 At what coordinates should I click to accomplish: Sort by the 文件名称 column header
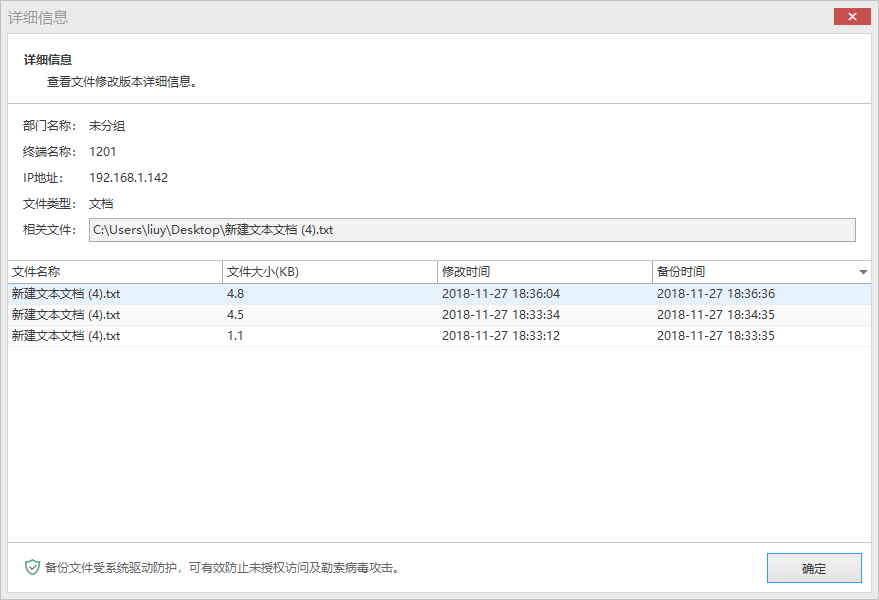click(x=114, y=272)
